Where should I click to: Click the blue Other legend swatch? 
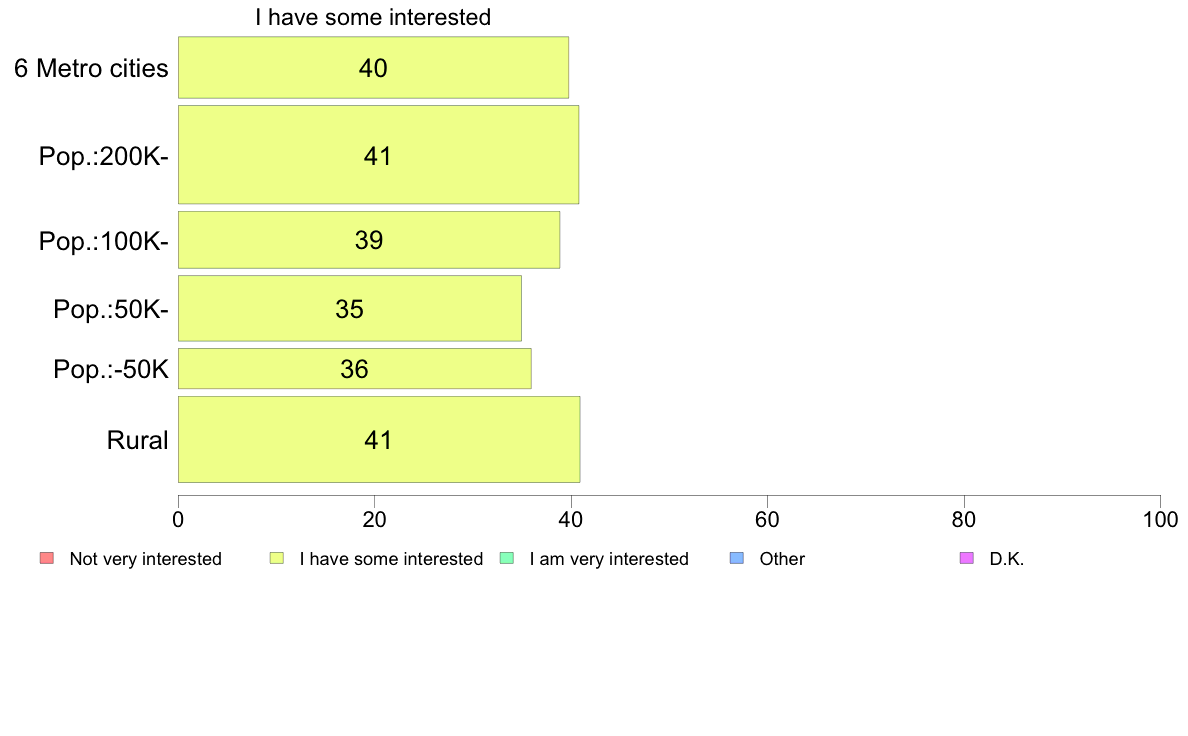click(736, 559)
